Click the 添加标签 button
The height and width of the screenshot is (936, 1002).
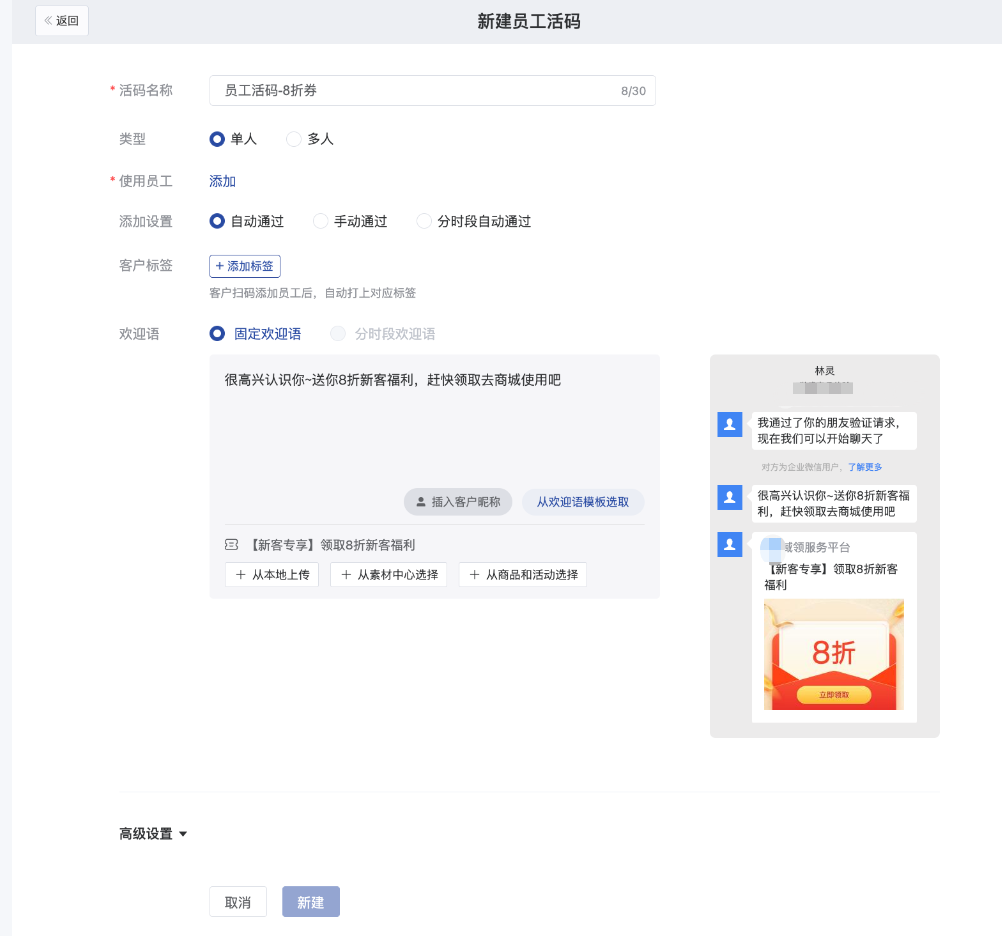[245, 266]
